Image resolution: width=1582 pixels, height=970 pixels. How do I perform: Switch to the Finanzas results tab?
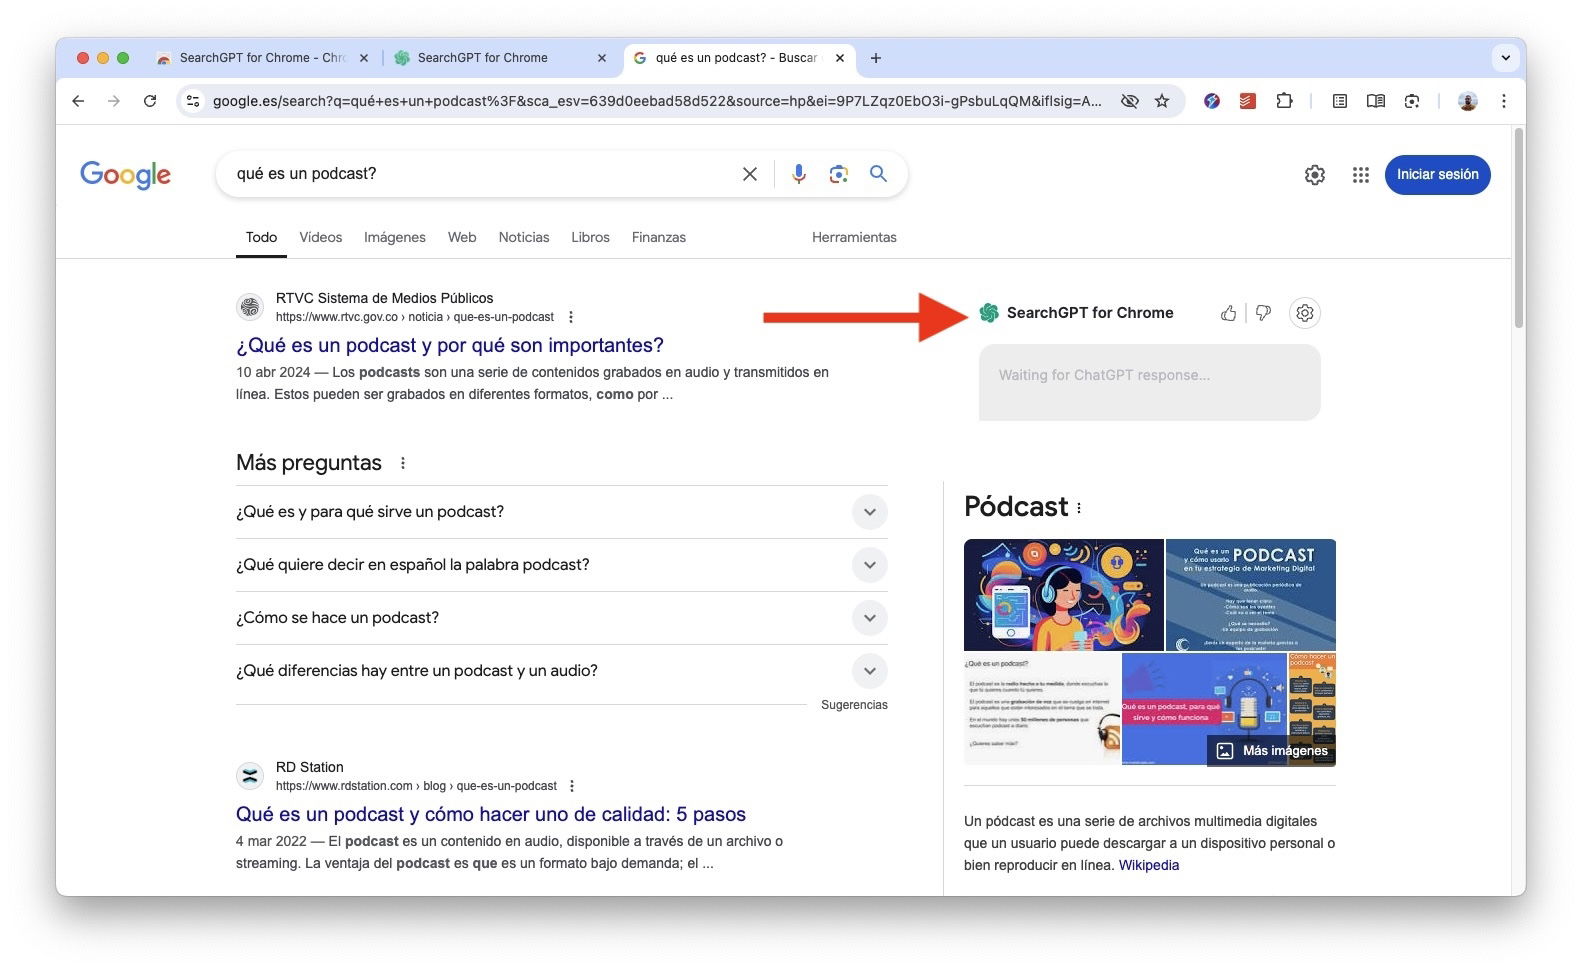[x=659, y=237]
